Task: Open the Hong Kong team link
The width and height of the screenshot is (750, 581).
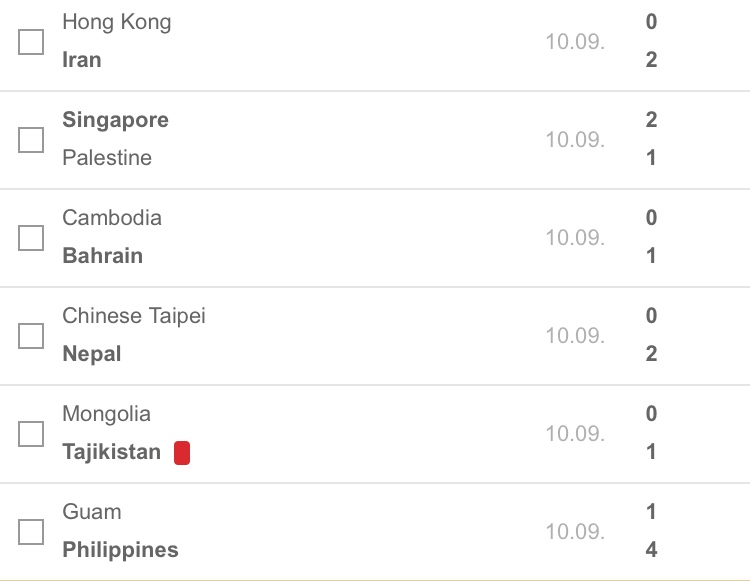Action: click(117, 23)
